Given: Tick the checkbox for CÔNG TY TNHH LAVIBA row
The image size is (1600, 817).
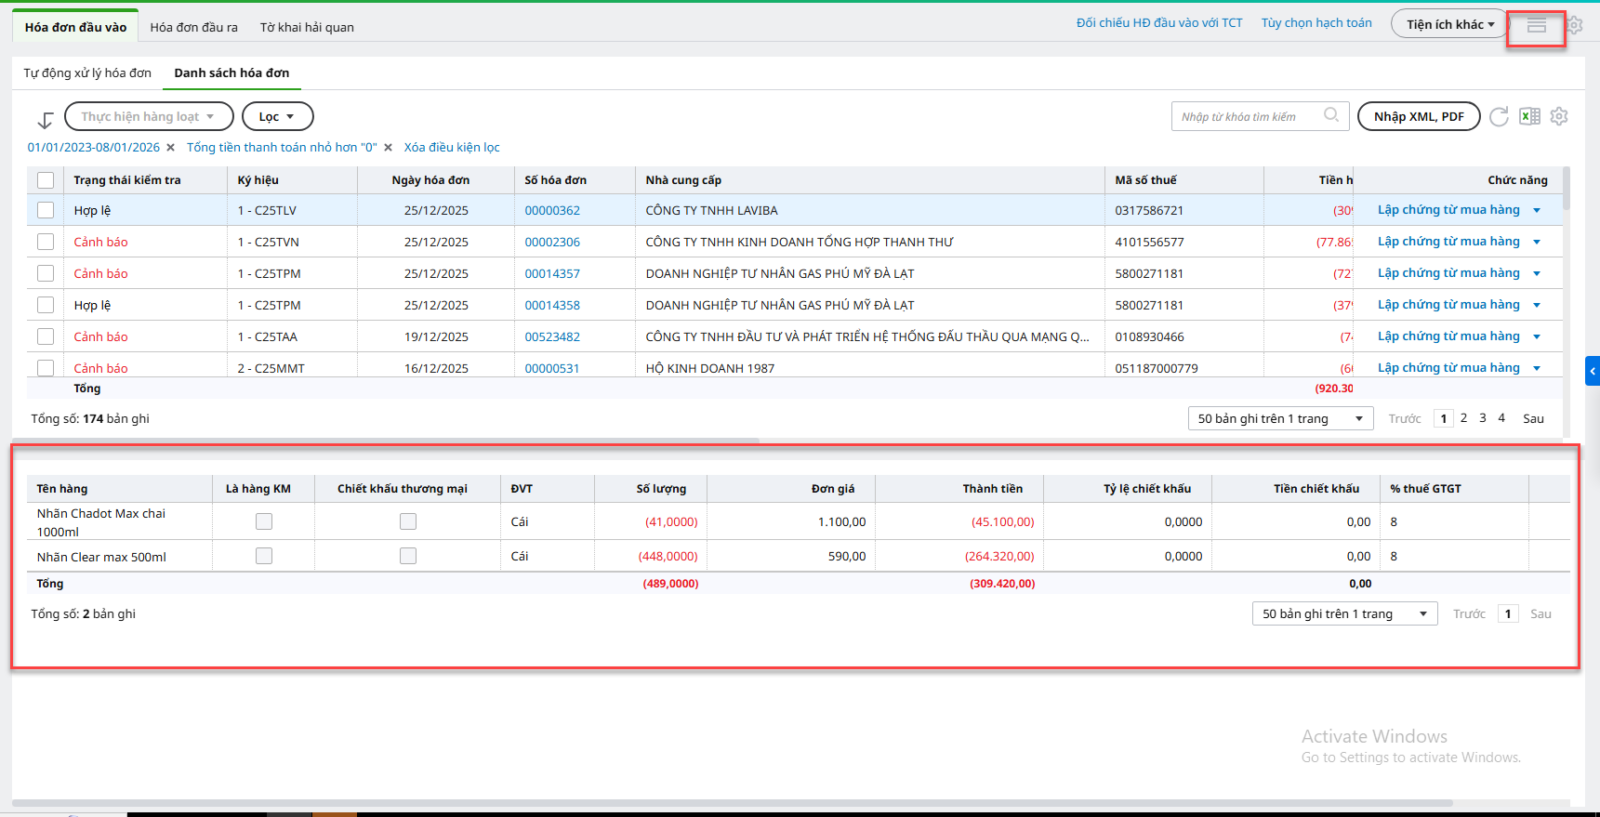Looking at the screenshot, I should pyautogui.click(x=45, y=210).
